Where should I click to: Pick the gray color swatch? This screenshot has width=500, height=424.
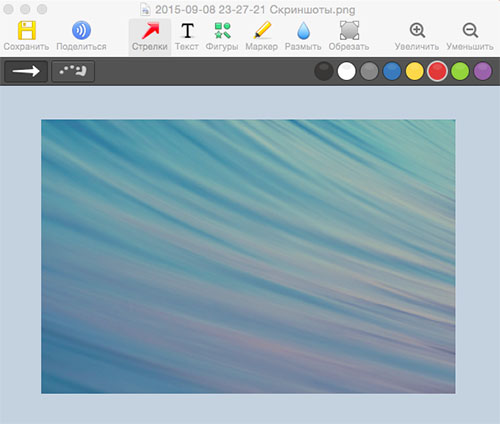pyautogui.click(x=369, y=71)
